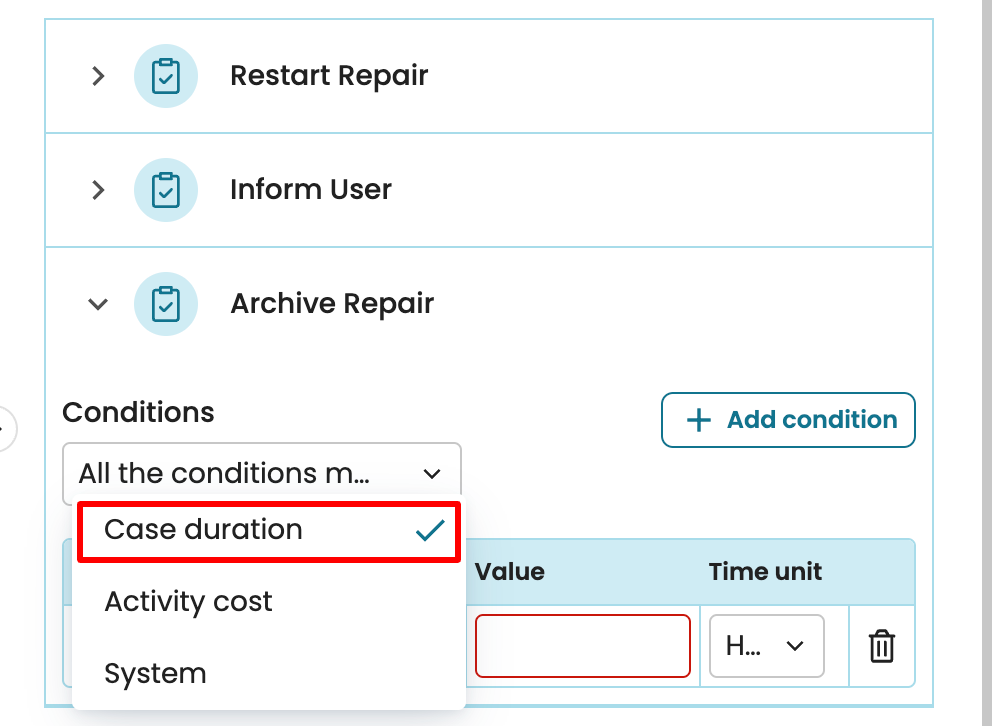Image resolution: width=992 pixels, height=726 pixels.
Task: Click the Time unit column header
Action: 765,572
